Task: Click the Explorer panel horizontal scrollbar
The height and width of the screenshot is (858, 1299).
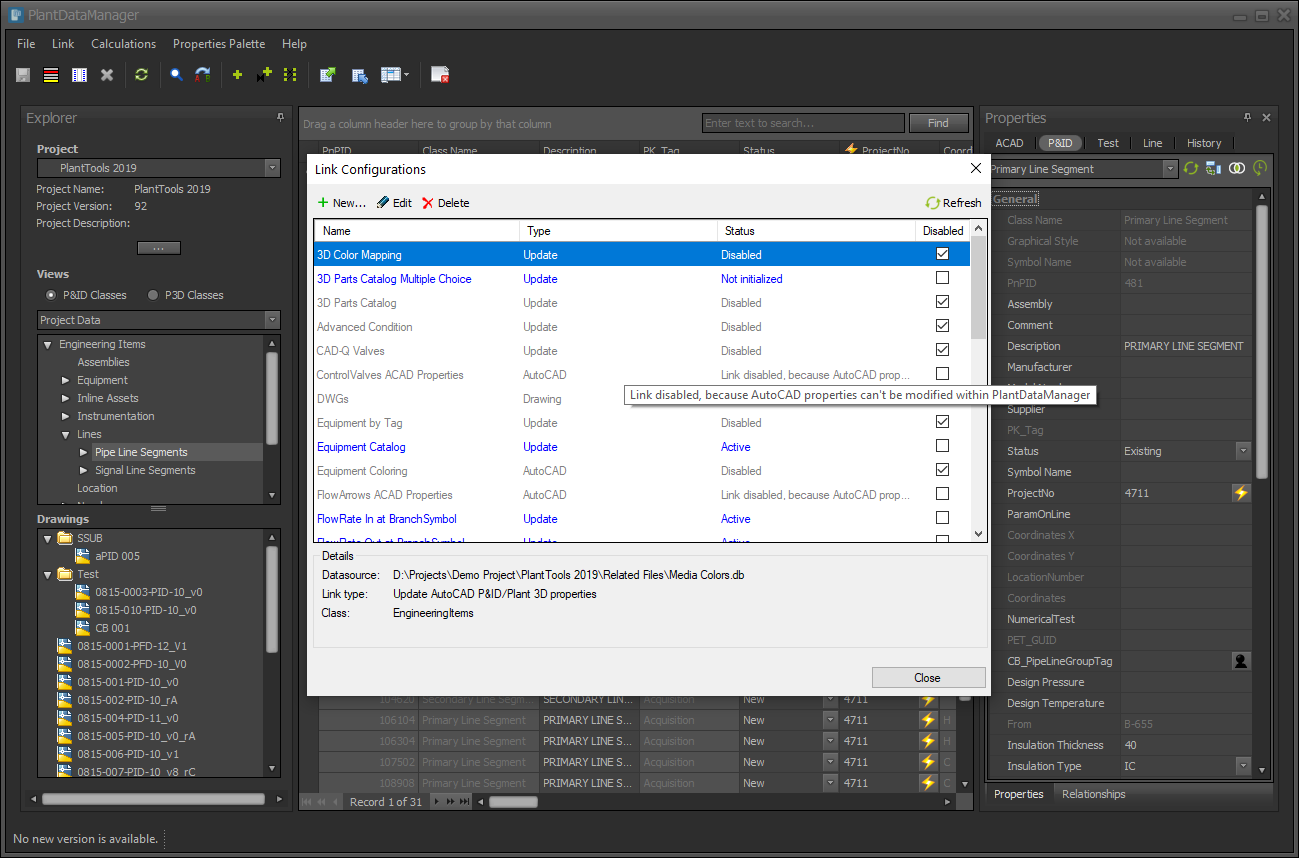Action: [x=153, y=799]
